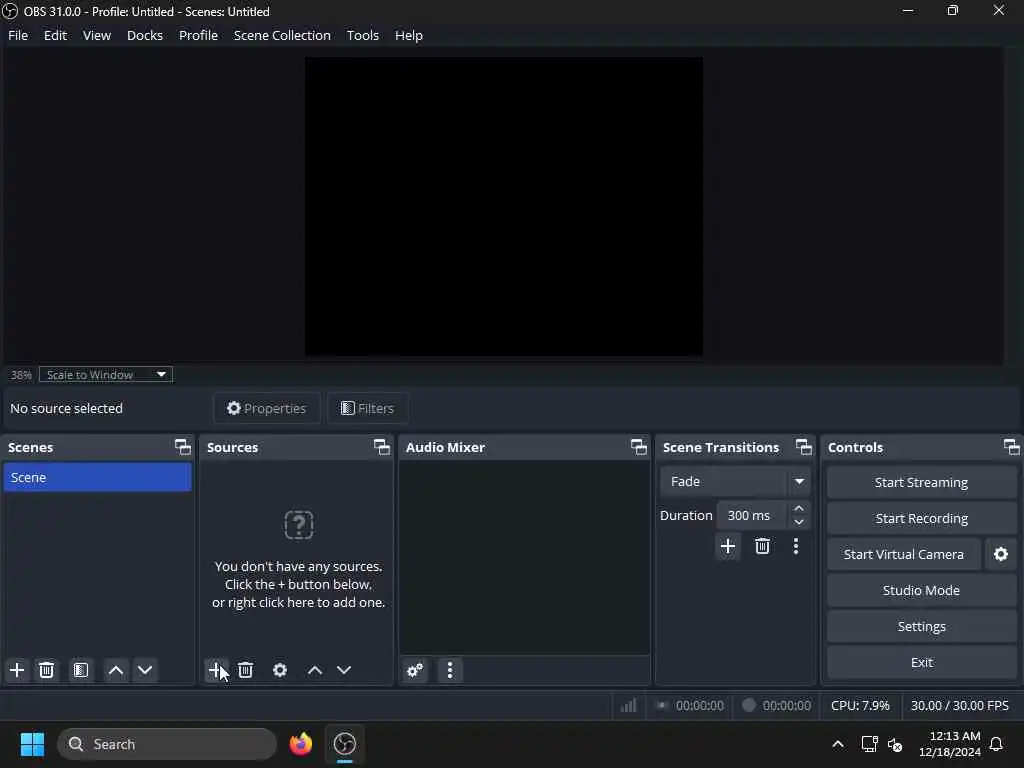Click the 30.00 / 30.00 FPS status entry
This screenshot has height=768, width=1024.
coord(959,705)
